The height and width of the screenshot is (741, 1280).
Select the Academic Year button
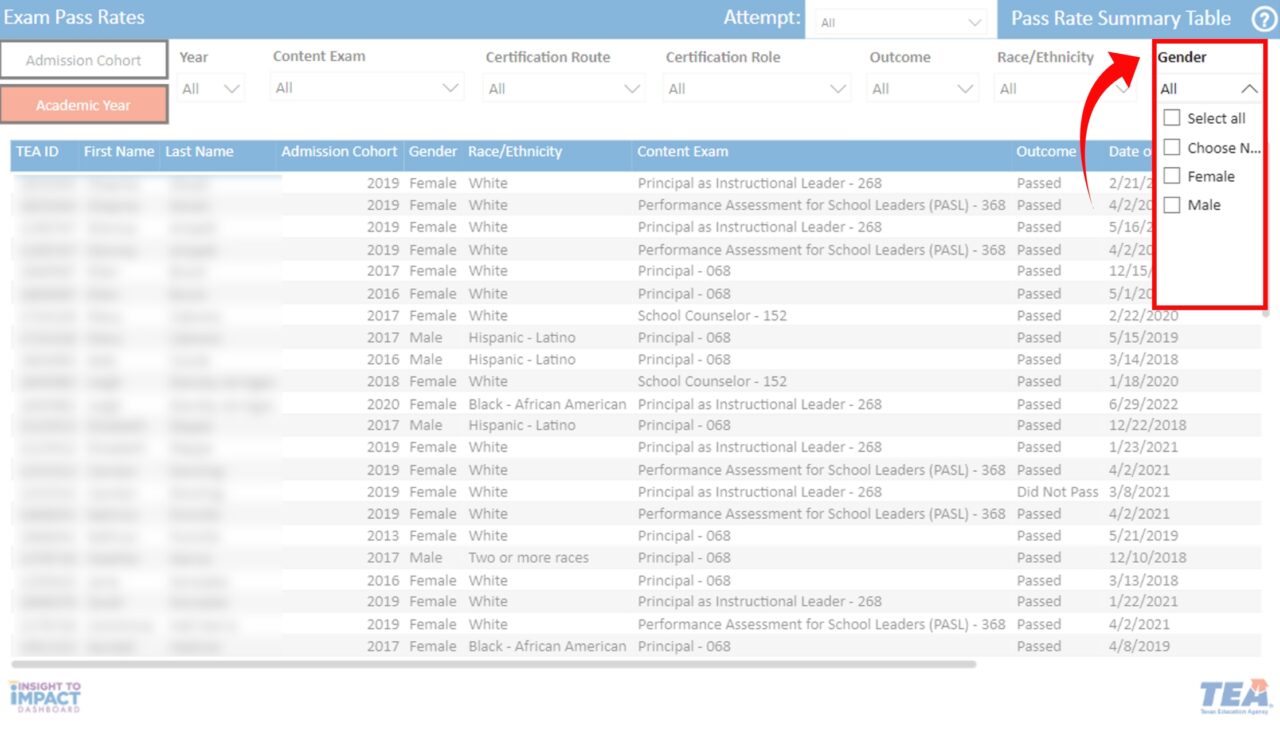click(x=84, y=105)
